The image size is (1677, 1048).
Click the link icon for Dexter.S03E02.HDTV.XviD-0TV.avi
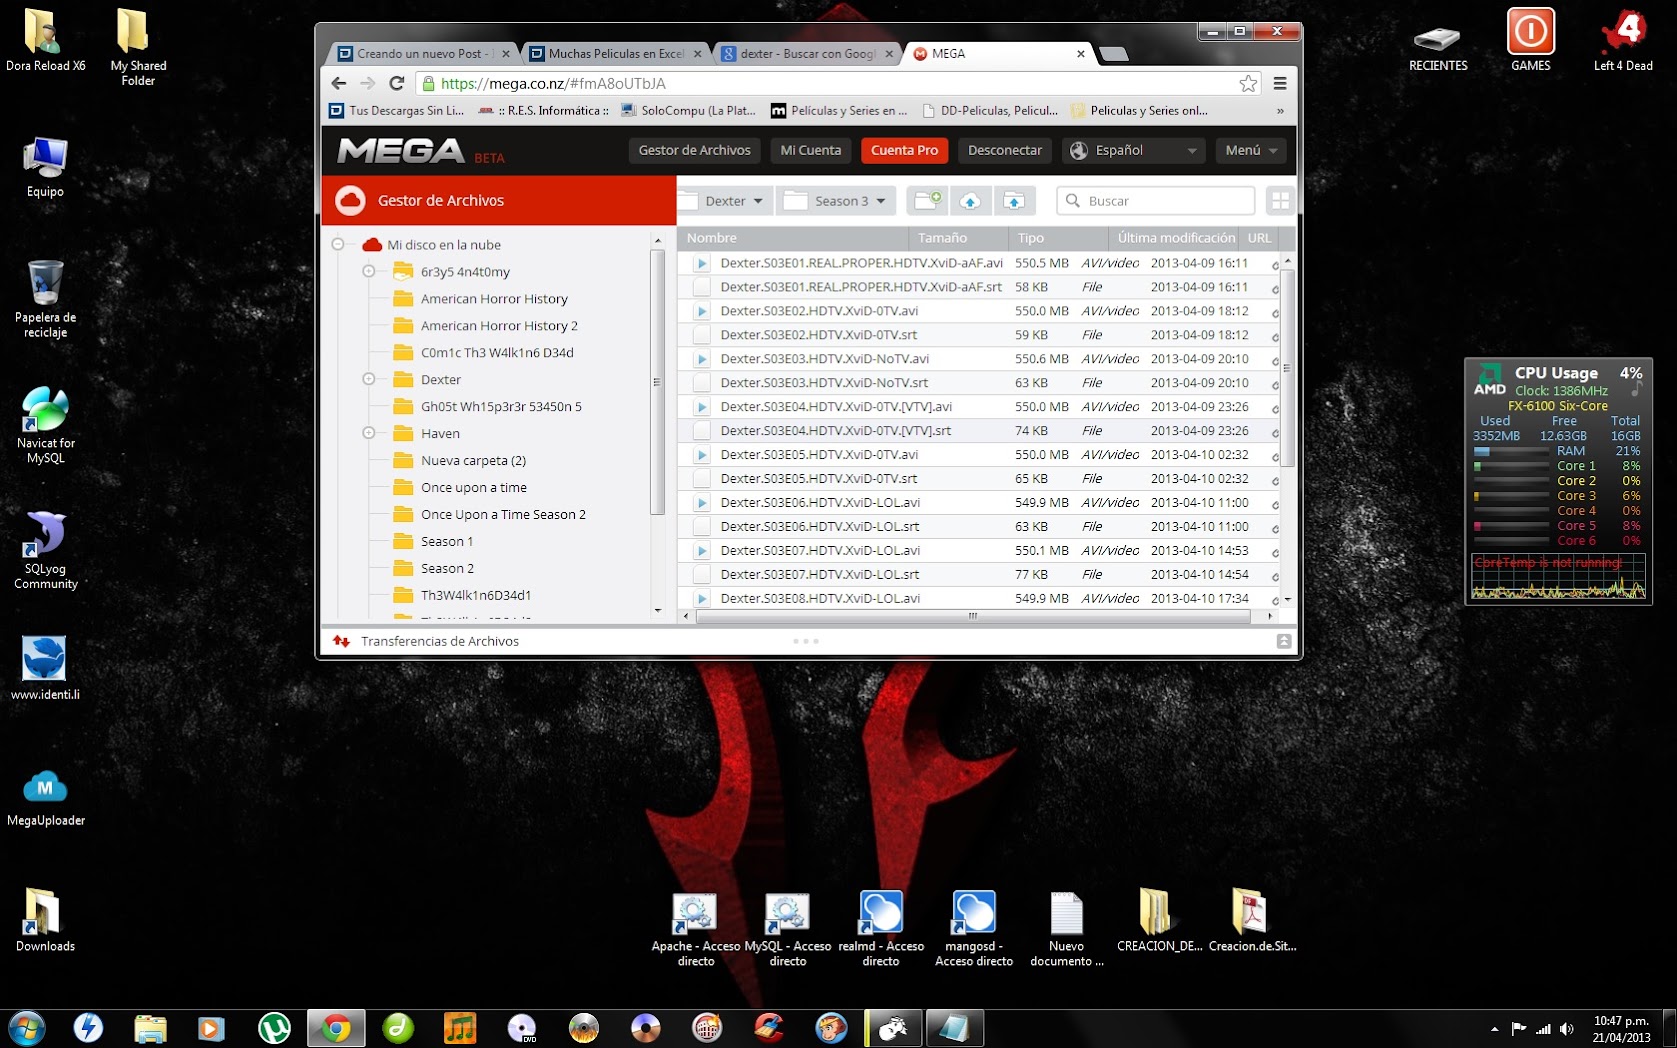(x=1275, y=312)
